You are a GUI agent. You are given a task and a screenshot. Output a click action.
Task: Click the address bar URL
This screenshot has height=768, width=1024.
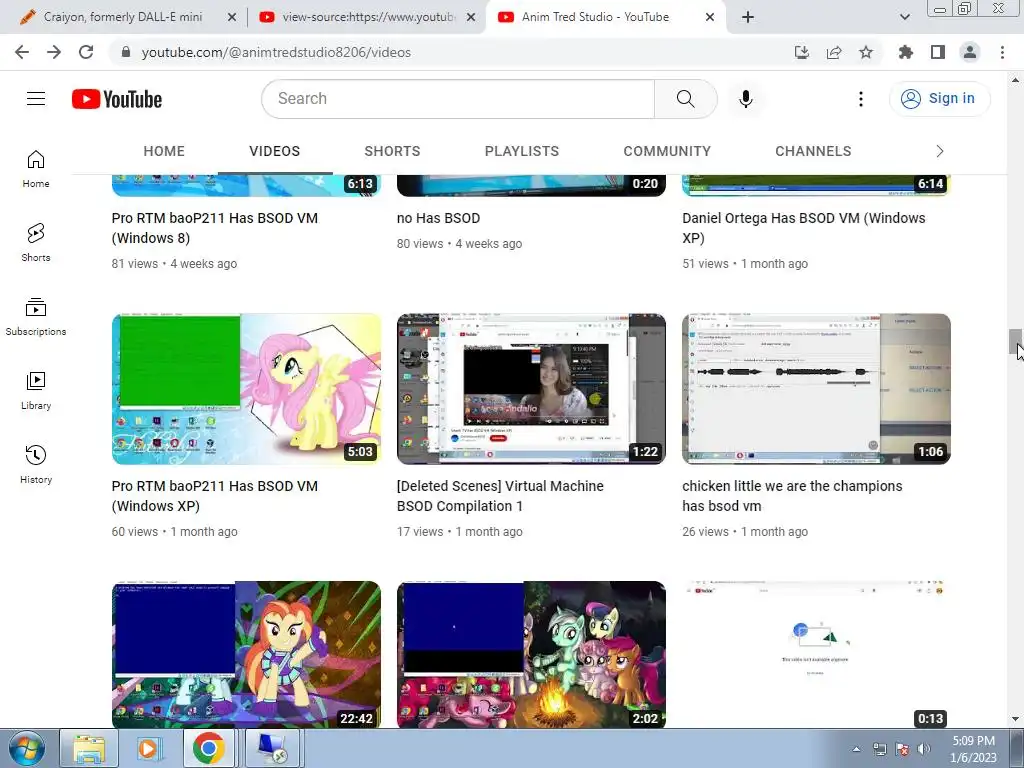276,52
